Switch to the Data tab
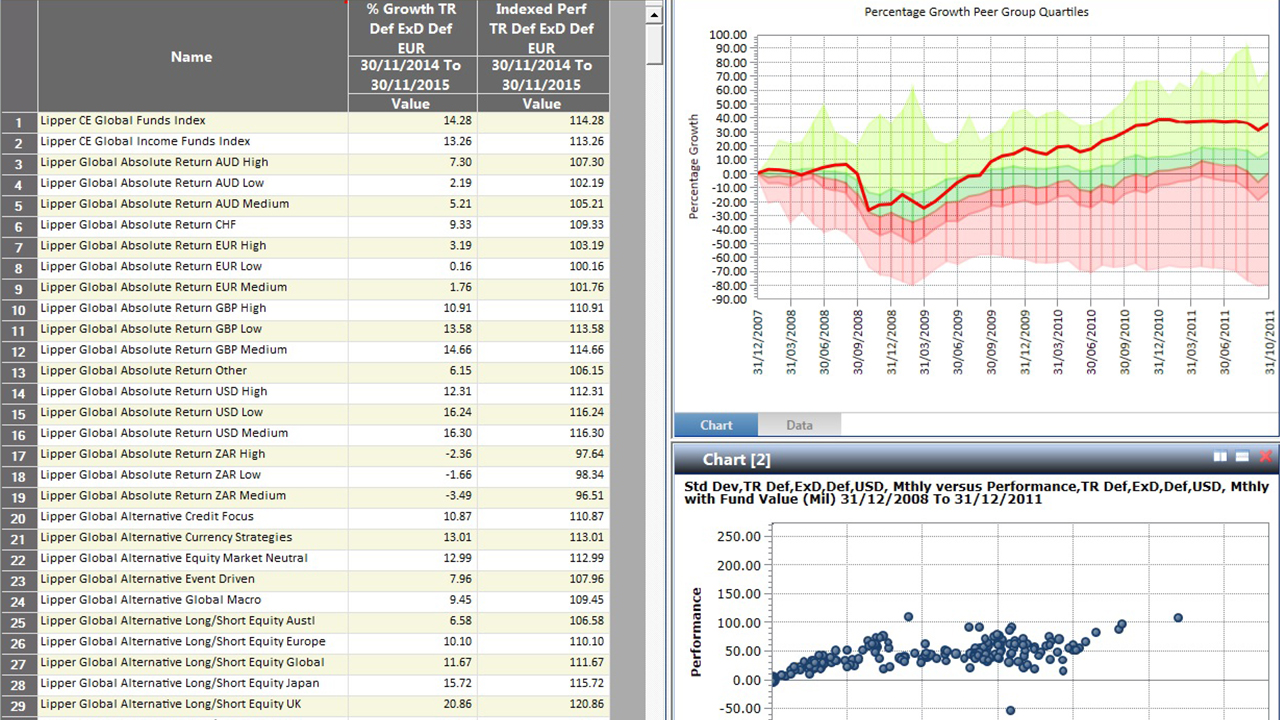Image resolution: width=1280 pixels, height=720 pixels. coord(799,425)
